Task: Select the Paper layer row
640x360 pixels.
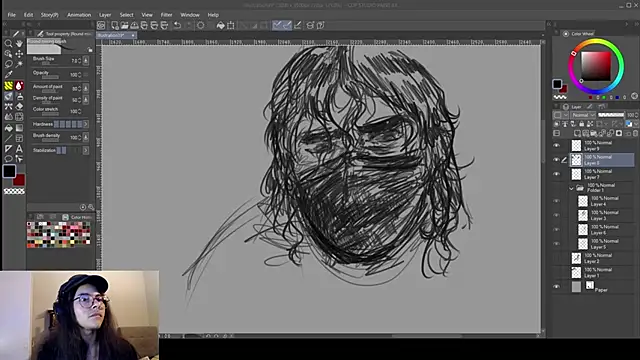Action: pos(602,287)
